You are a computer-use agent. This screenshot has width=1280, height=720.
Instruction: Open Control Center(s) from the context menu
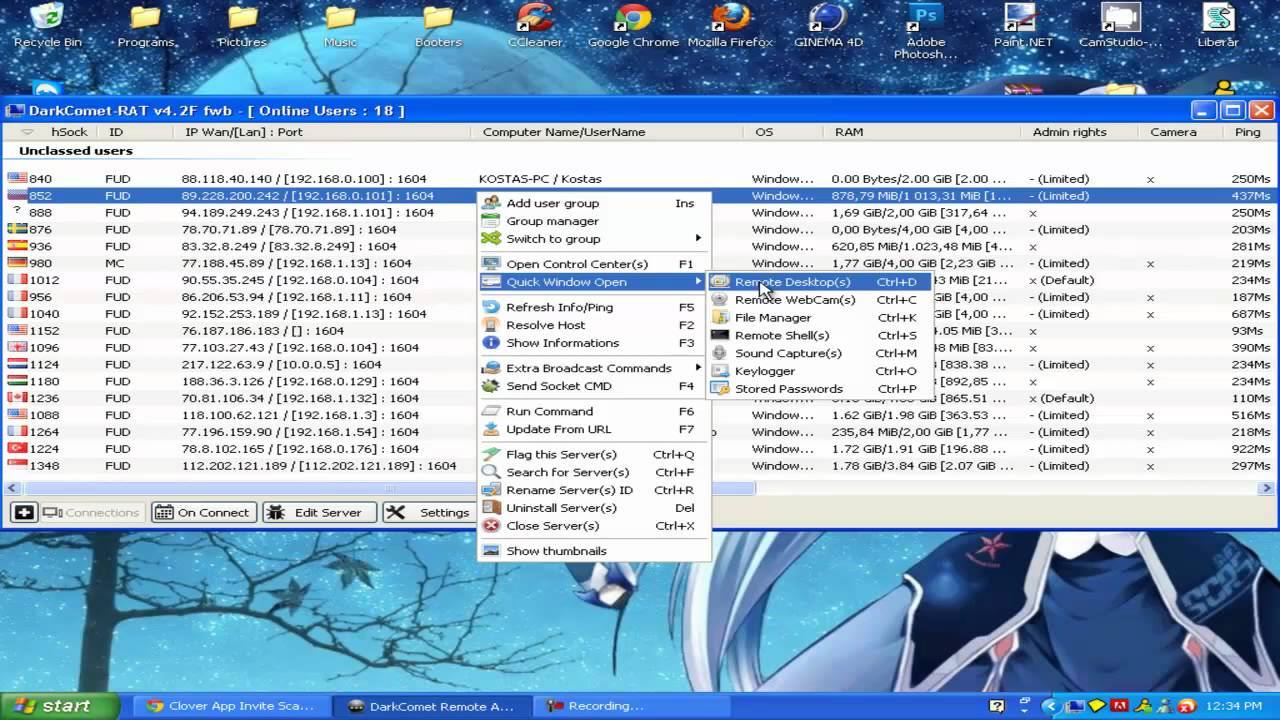[592, 264]
